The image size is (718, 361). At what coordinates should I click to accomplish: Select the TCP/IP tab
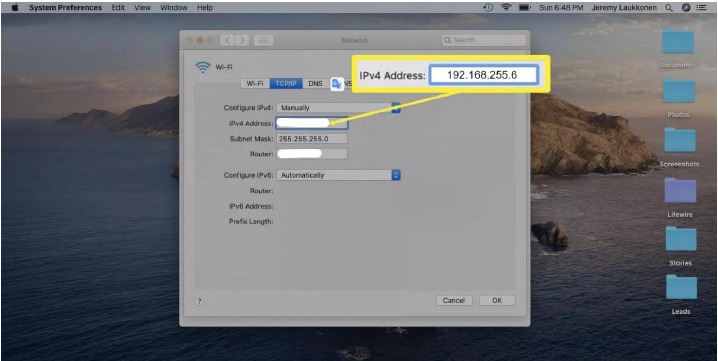[x=286, y=83]
